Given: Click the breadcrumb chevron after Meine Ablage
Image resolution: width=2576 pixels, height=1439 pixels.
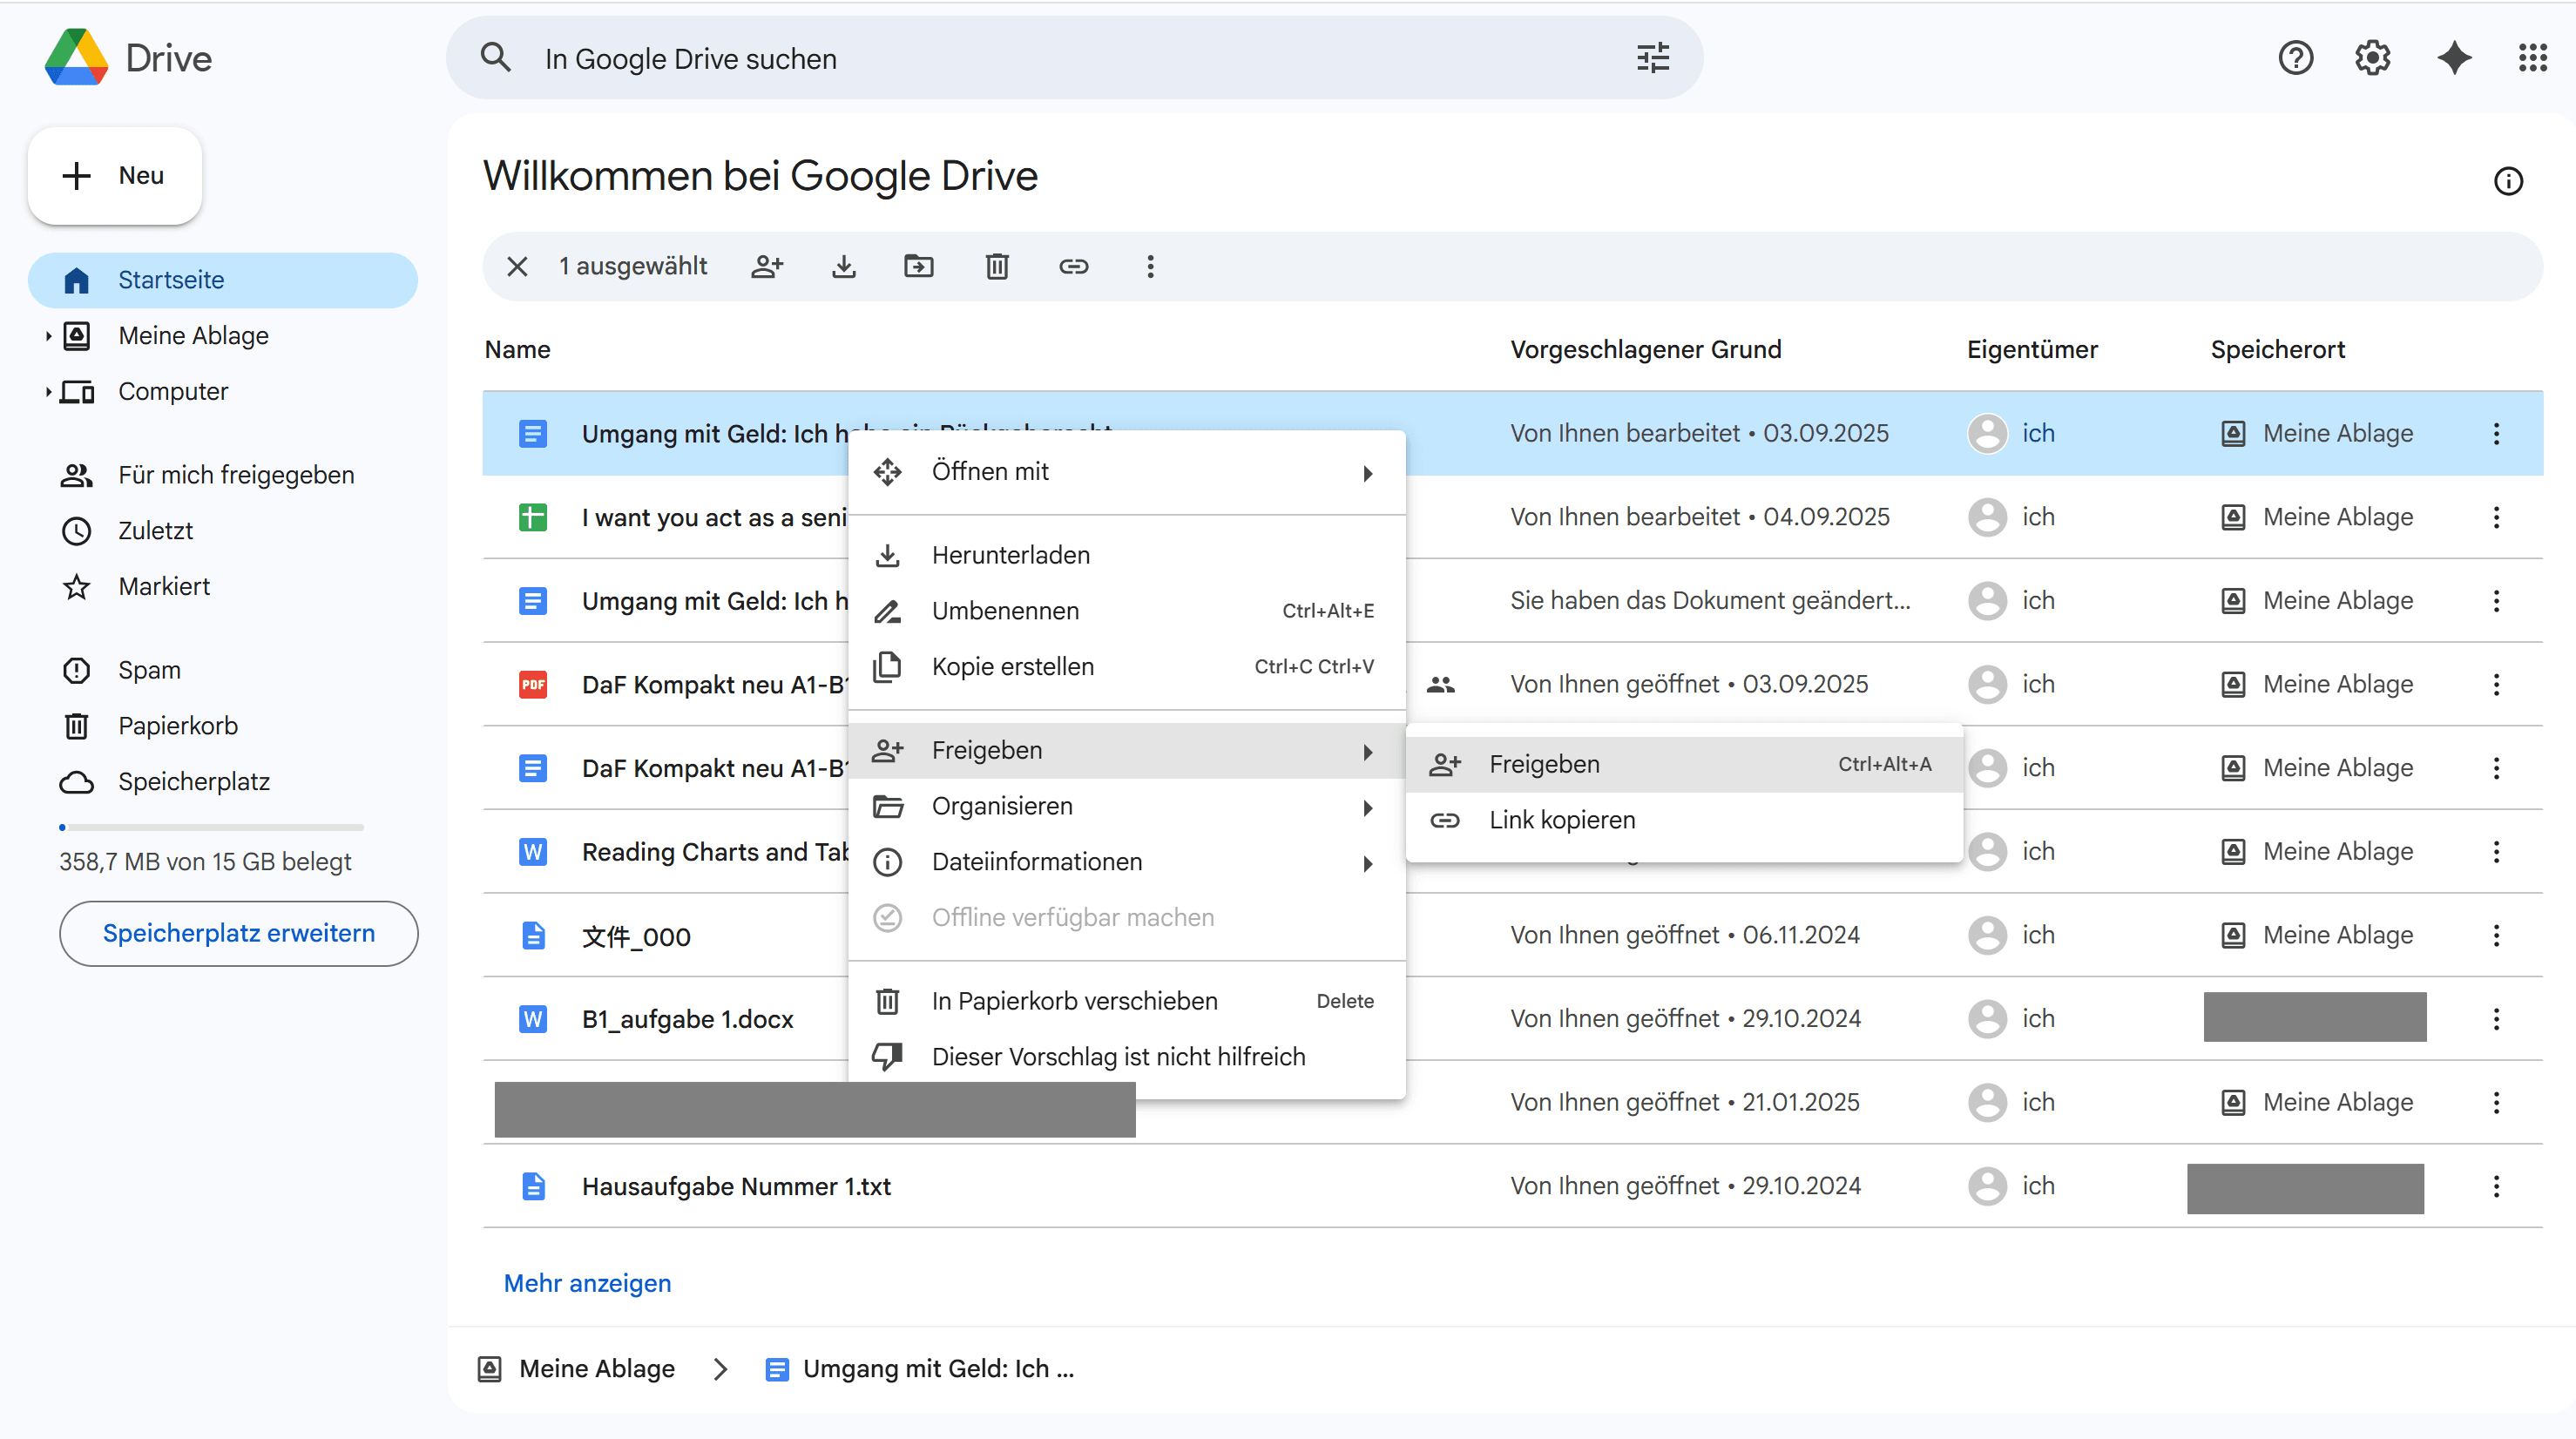Looking at the screenshot, I should [x=721, y=1369].
